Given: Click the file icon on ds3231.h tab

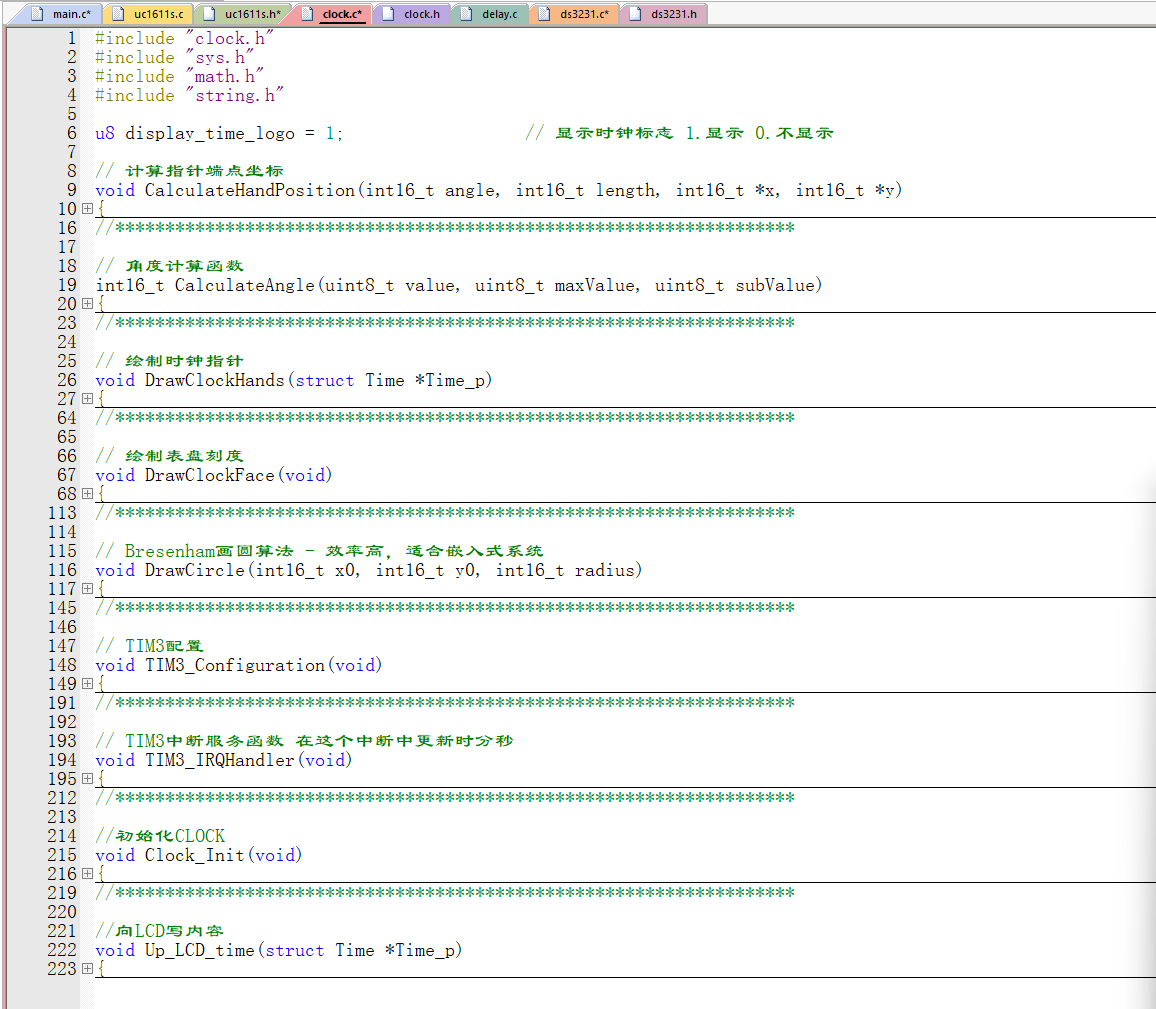Looking at the screenshot, I should point(636,13).
